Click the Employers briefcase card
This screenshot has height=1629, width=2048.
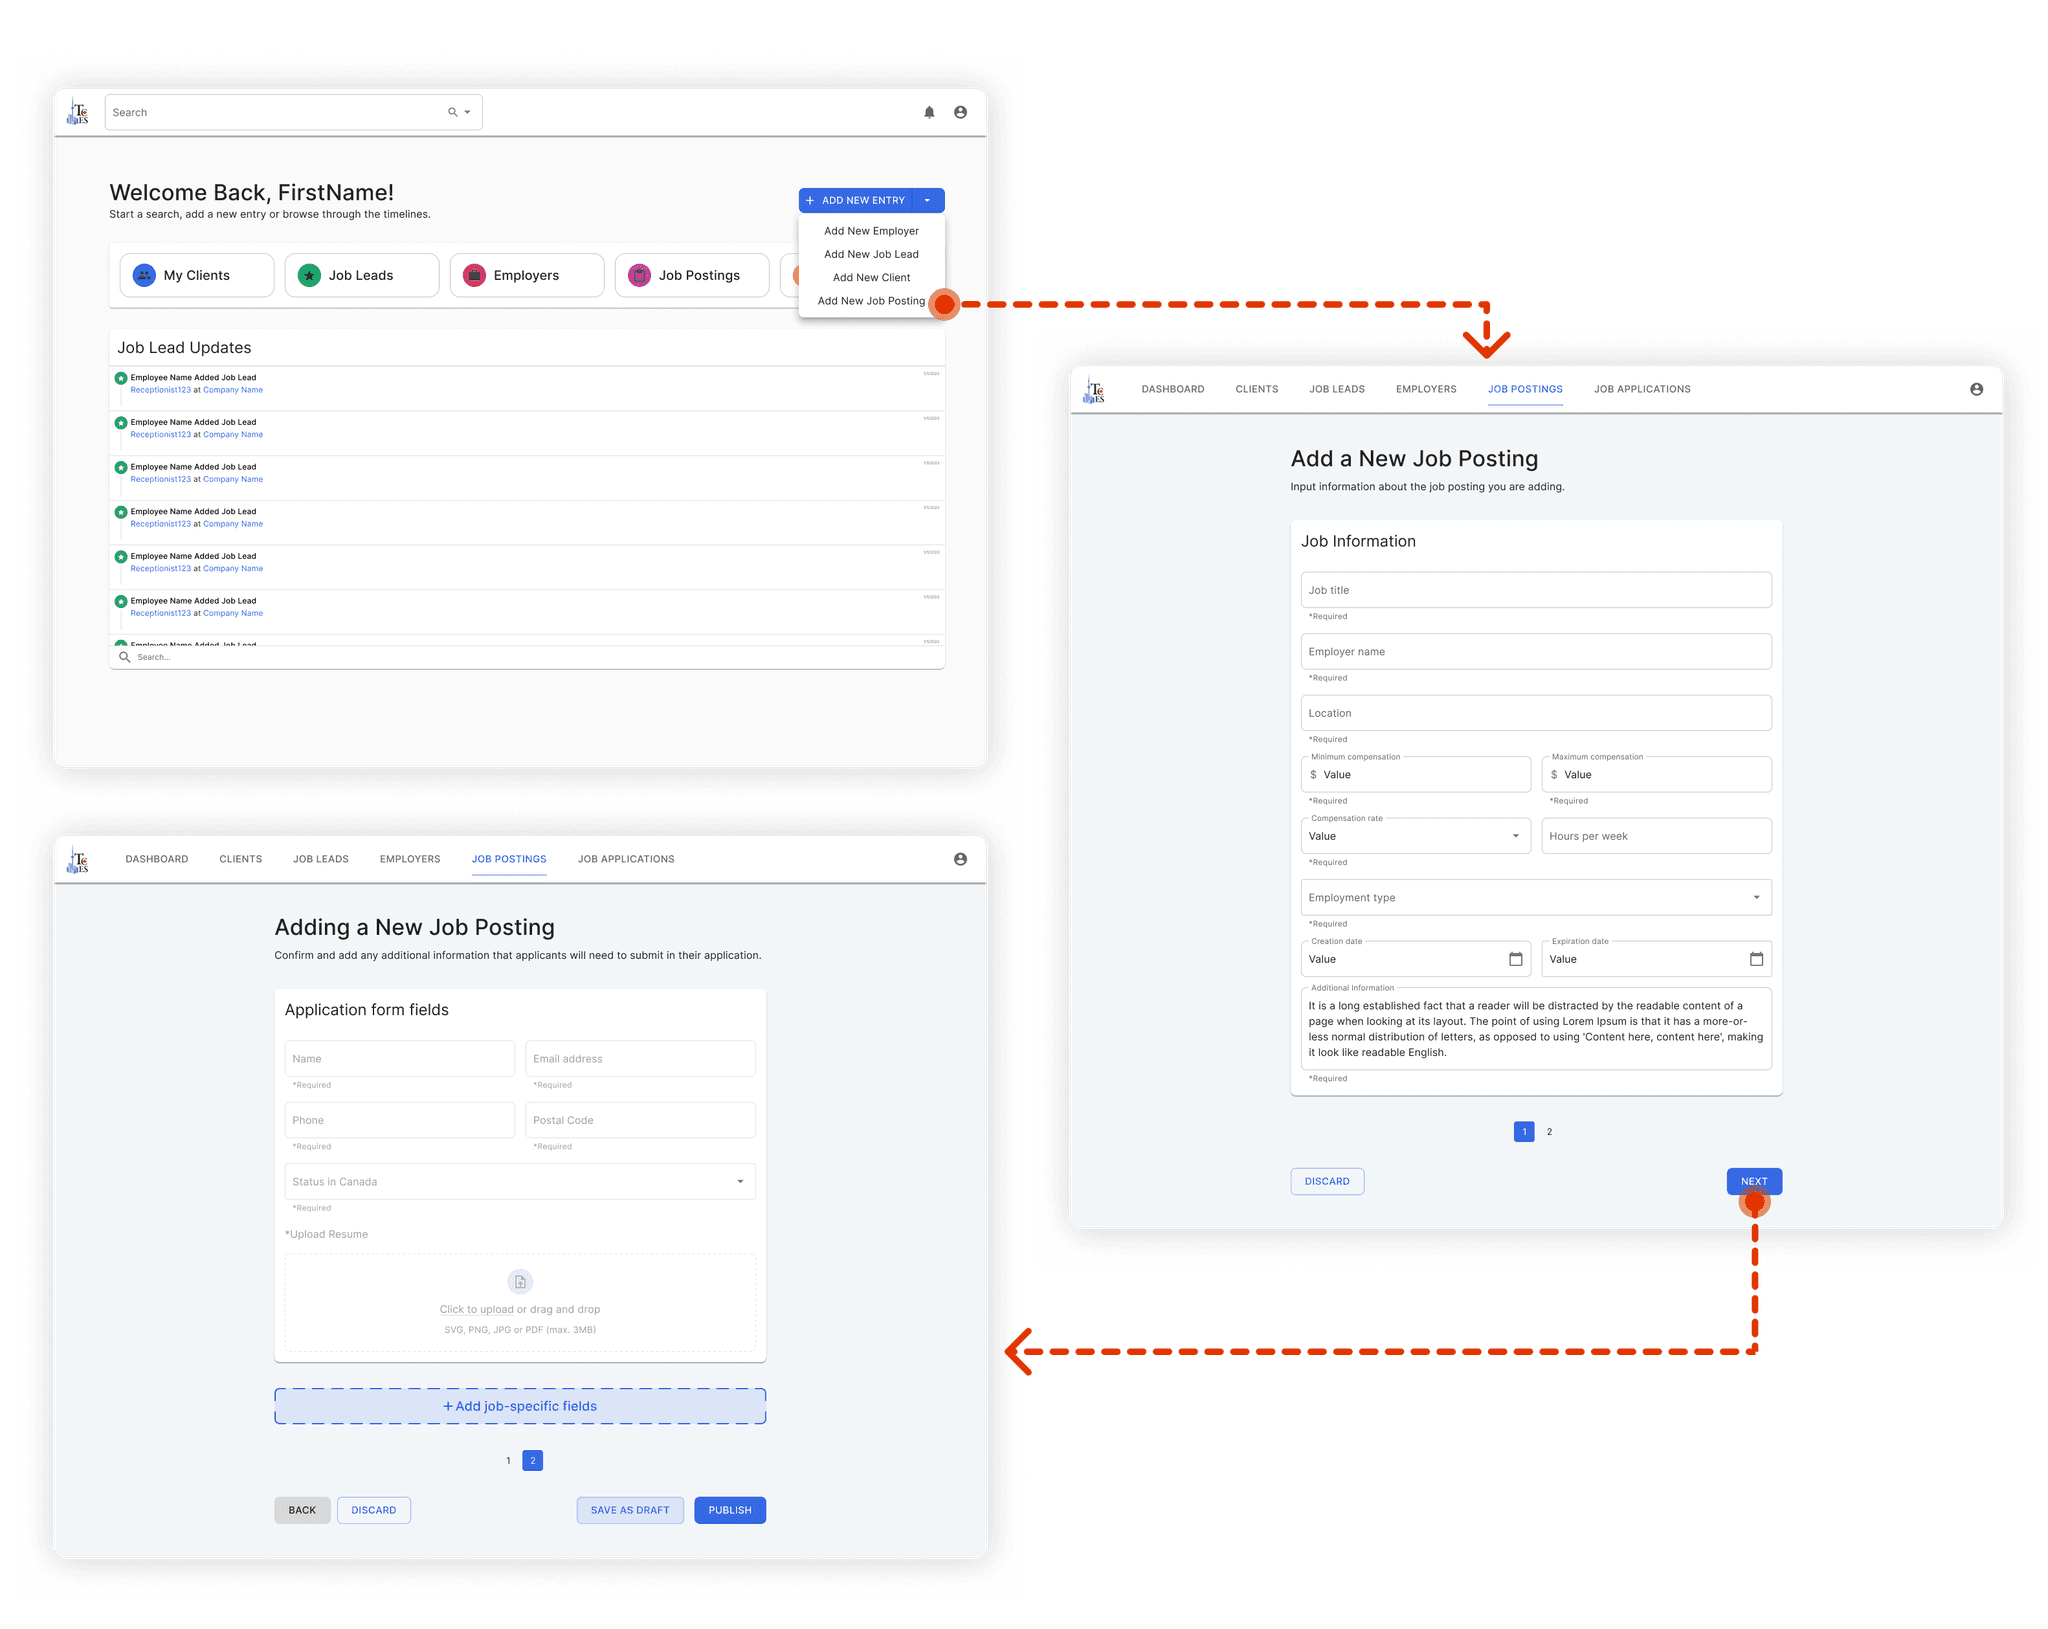coord(475,275)
